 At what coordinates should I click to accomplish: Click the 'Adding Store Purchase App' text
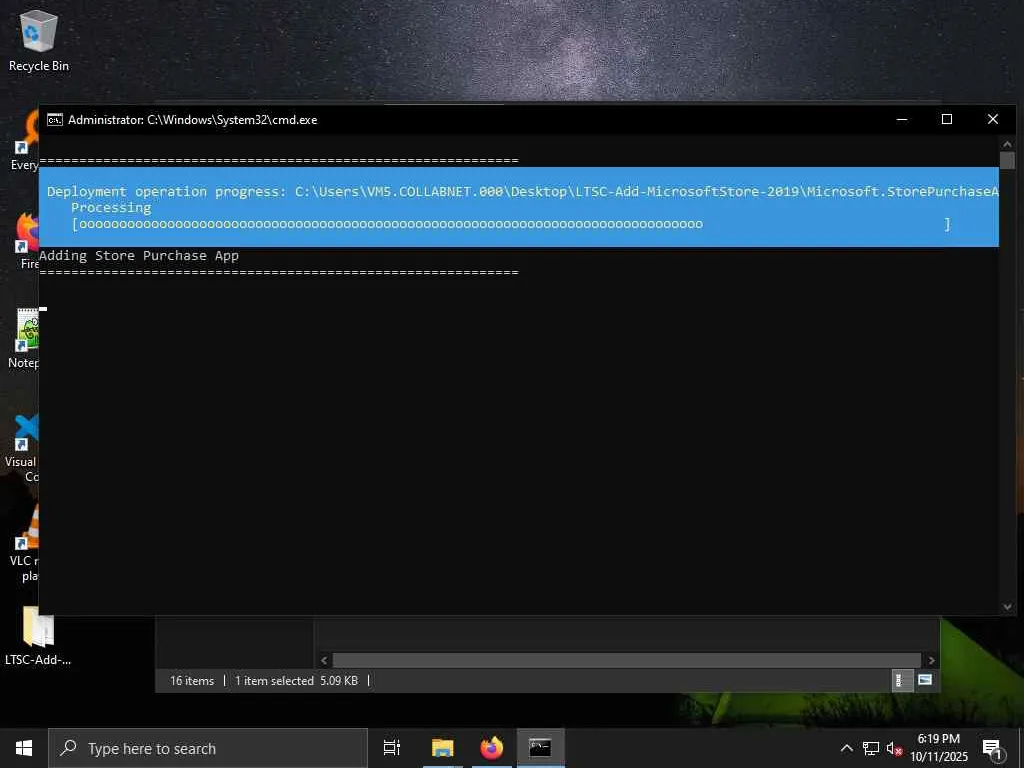click(x=139, y=255)
